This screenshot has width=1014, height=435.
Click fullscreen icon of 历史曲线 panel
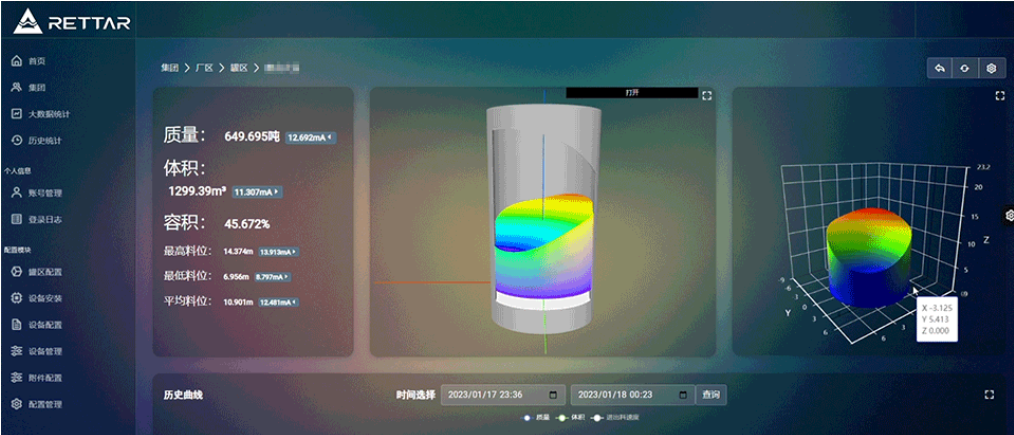(x=989, y=395)
